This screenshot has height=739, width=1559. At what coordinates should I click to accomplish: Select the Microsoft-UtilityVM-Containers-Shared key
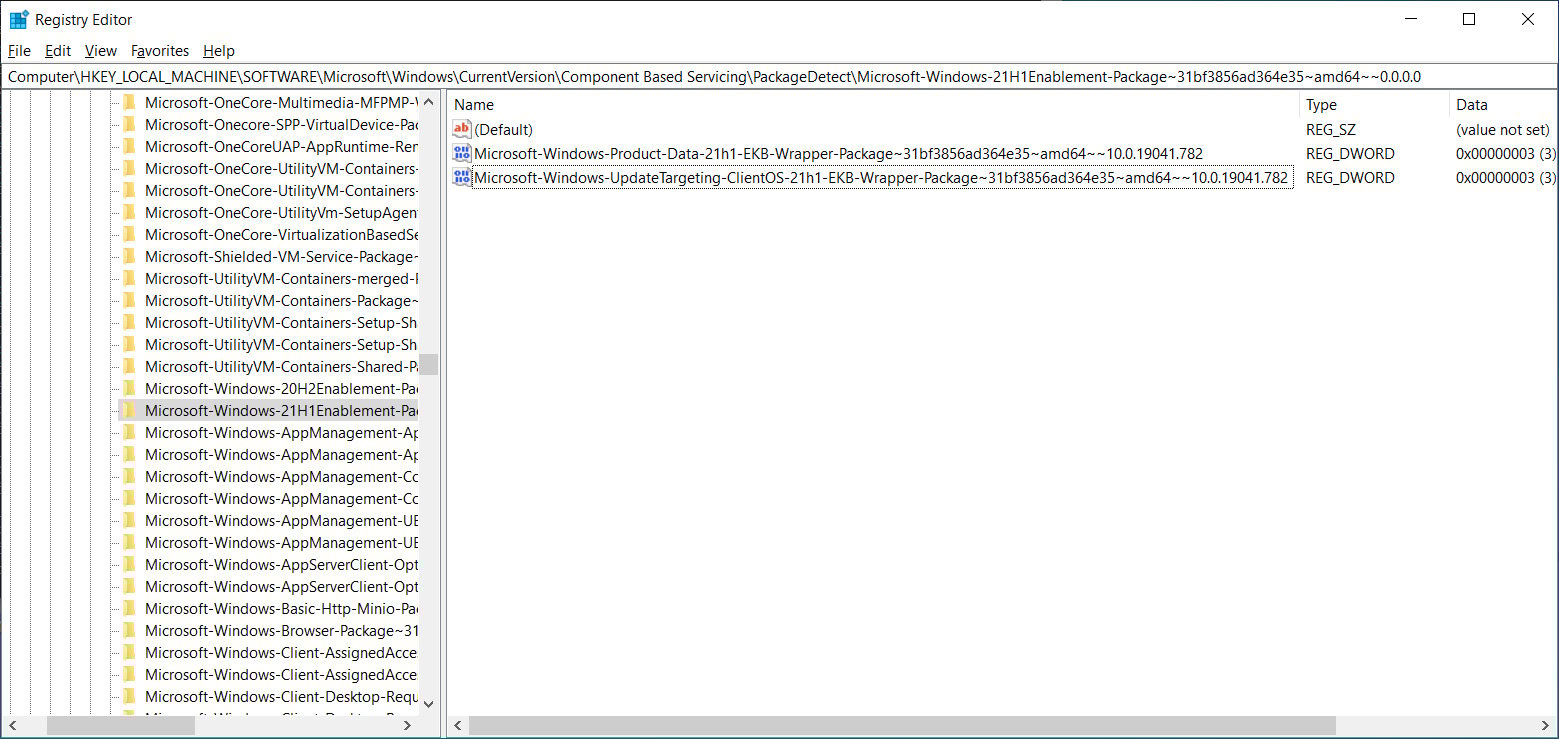[x=281, y=366]
